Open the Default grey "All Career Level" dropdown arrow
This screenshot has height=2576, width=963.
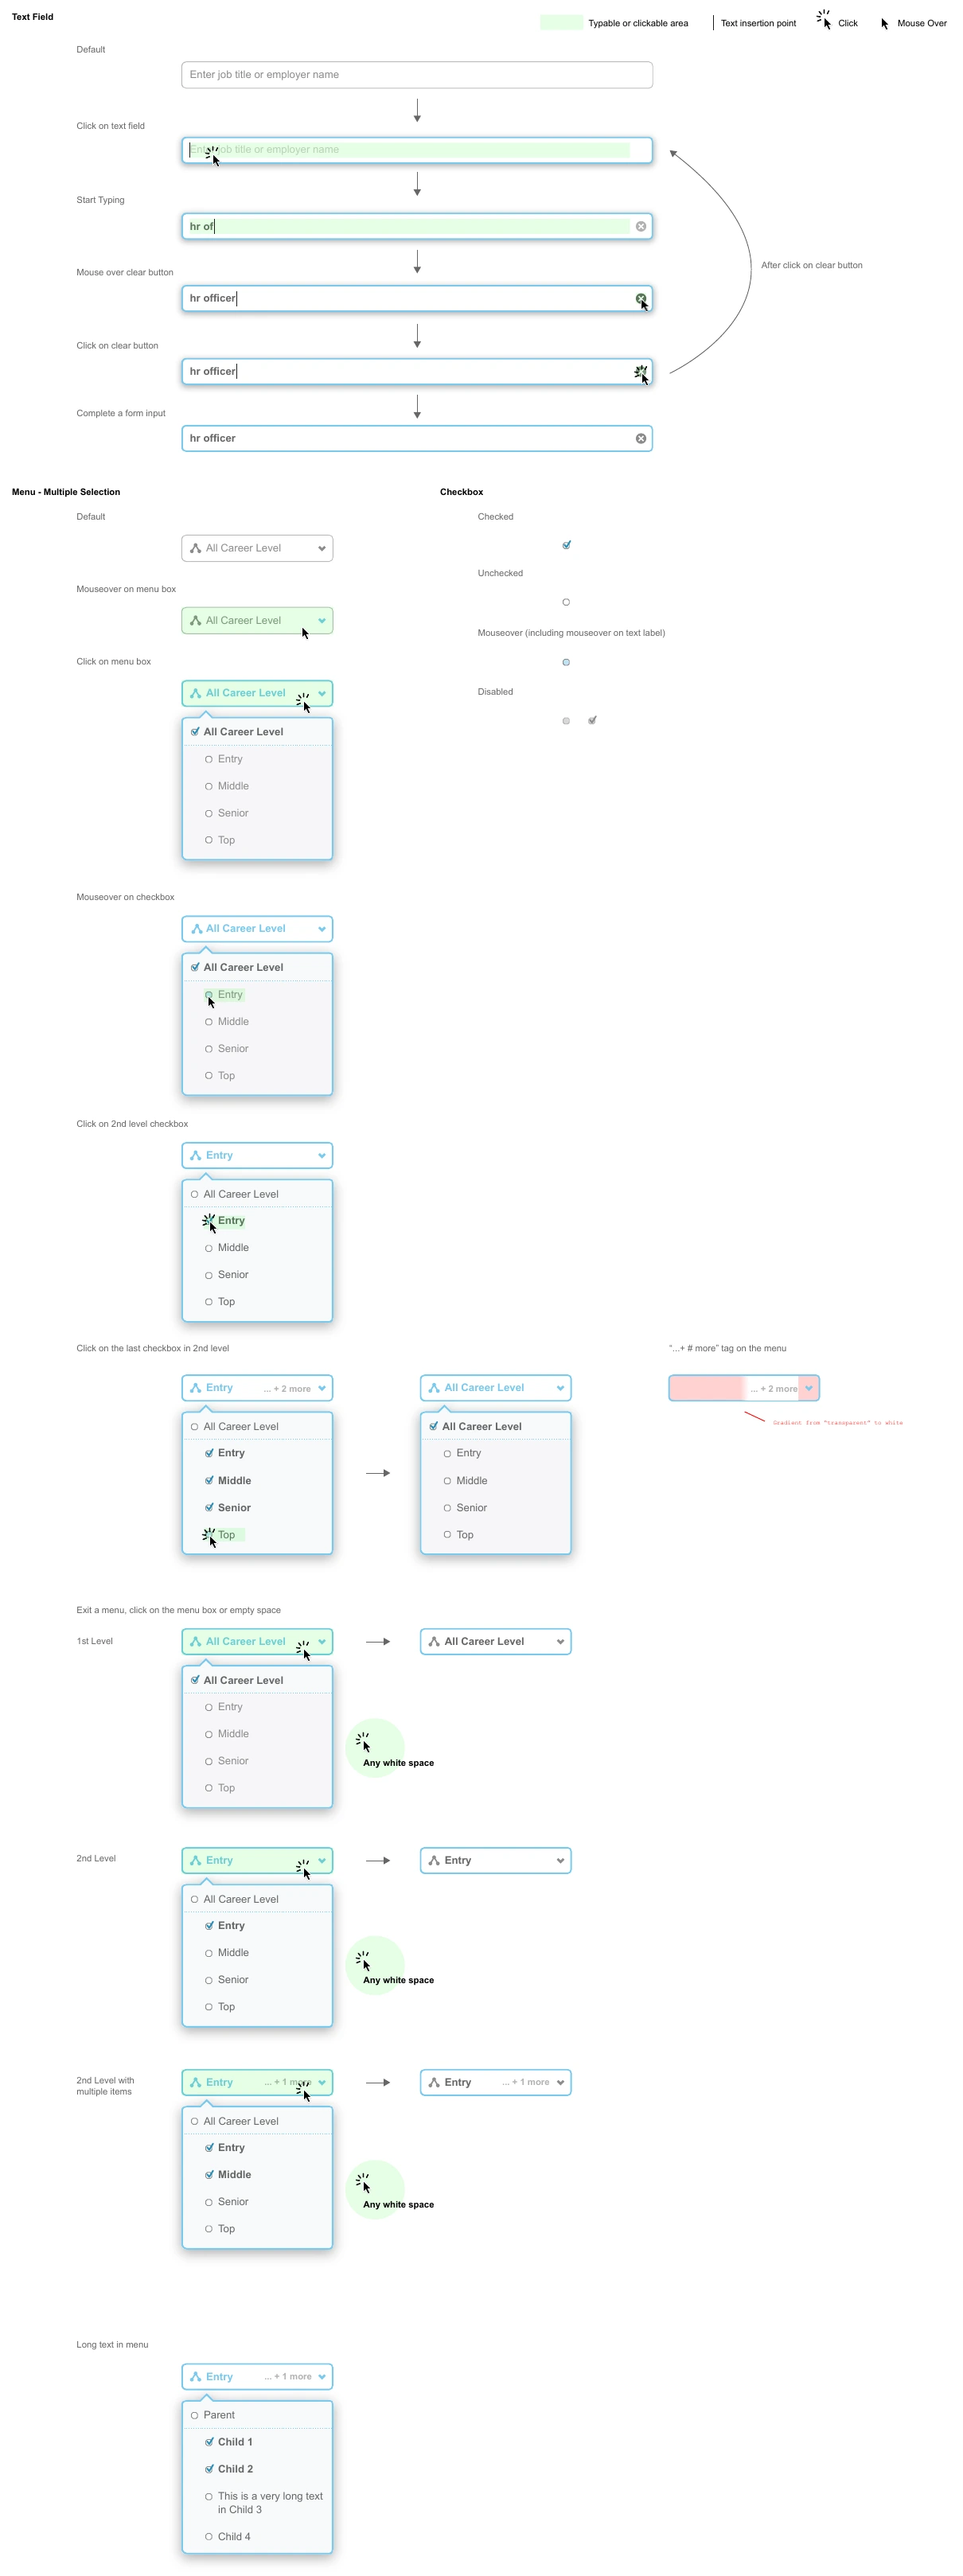tap(322, 548)
